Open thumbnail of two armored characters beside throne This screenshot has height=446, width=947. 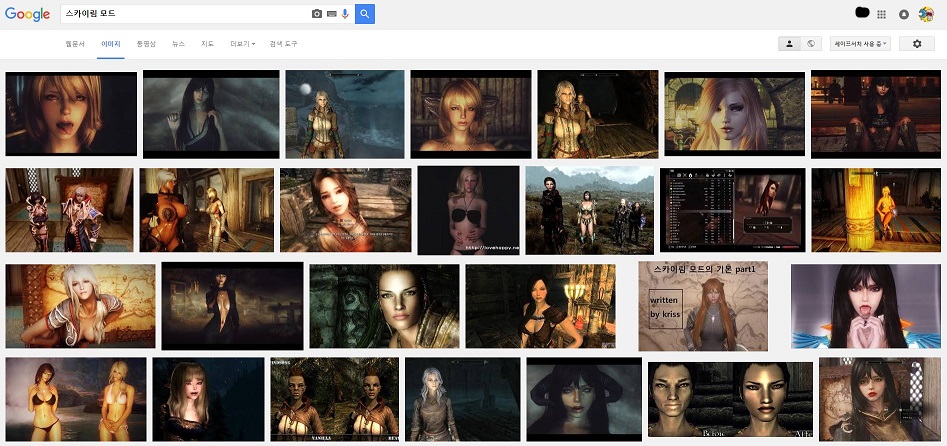coord(69,210)
